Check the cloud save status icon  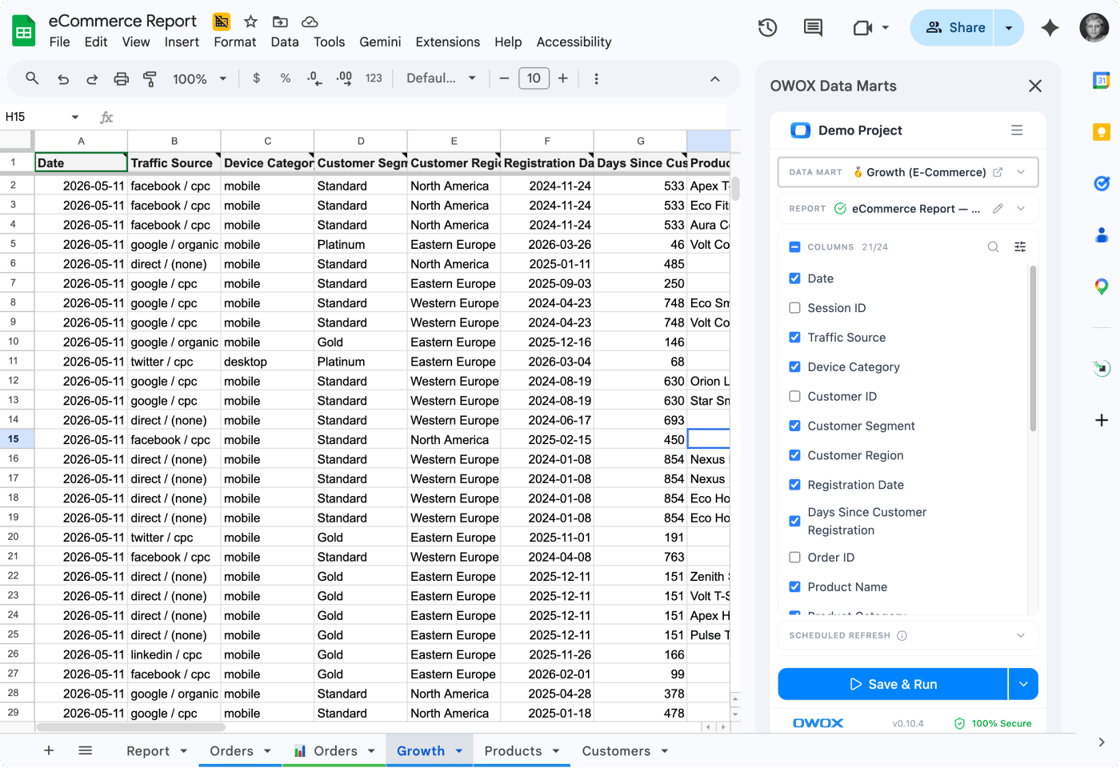[309, 21]
